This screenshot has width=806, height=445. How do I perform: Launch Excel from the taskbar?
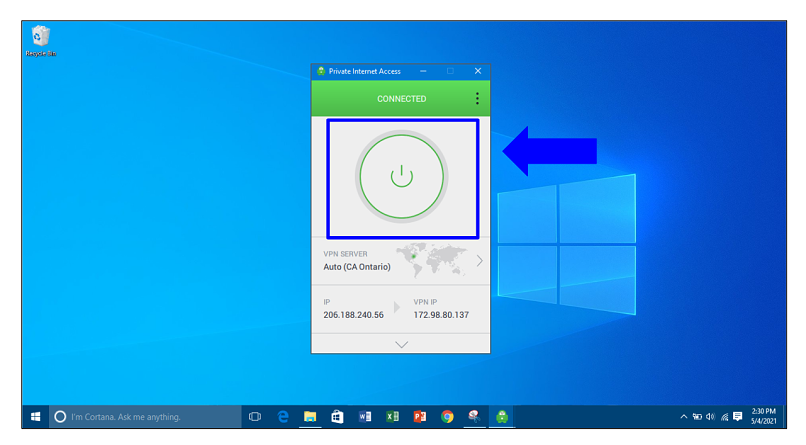[x=392, y=417]
